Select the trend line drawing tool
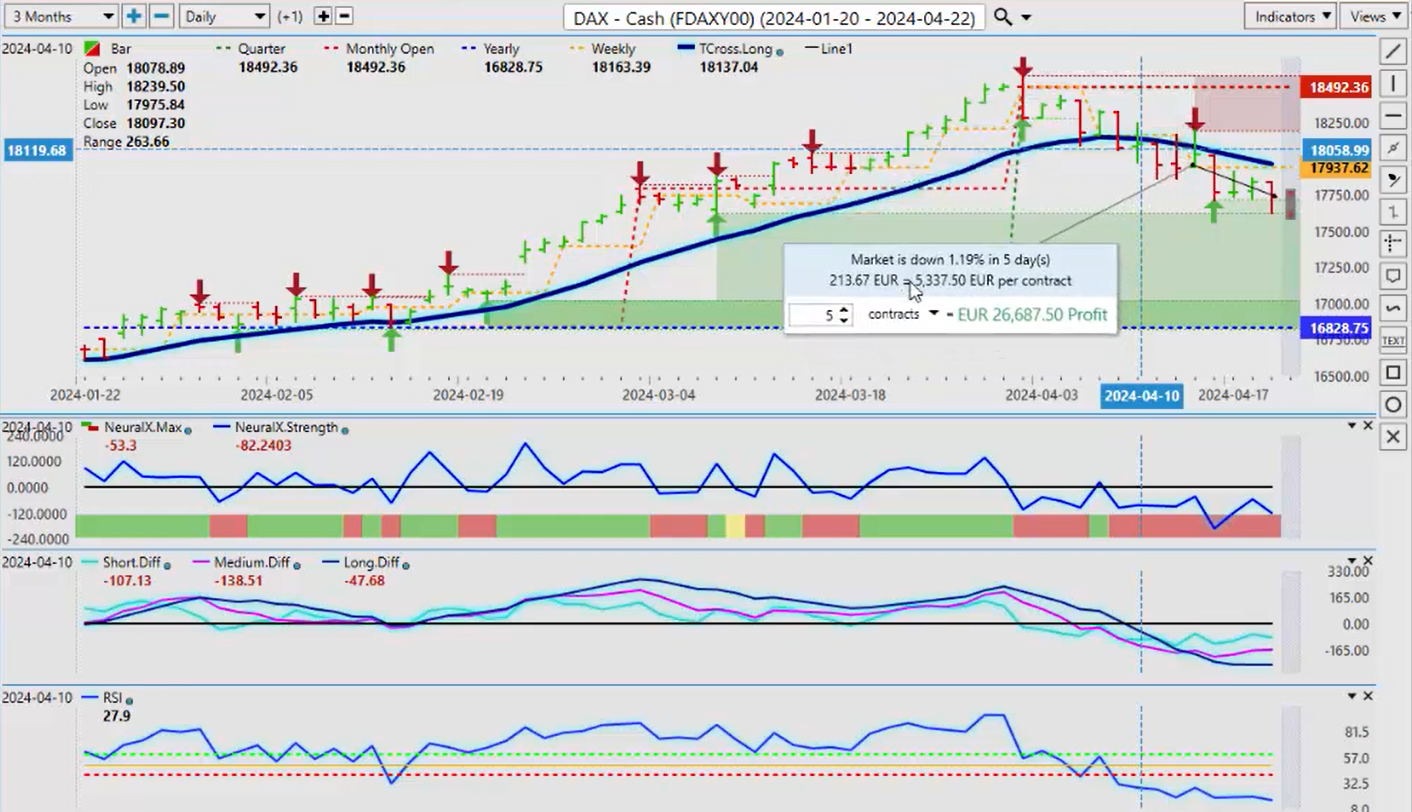The width and height of the screenshot is (1412, 812). [1393, 51]
